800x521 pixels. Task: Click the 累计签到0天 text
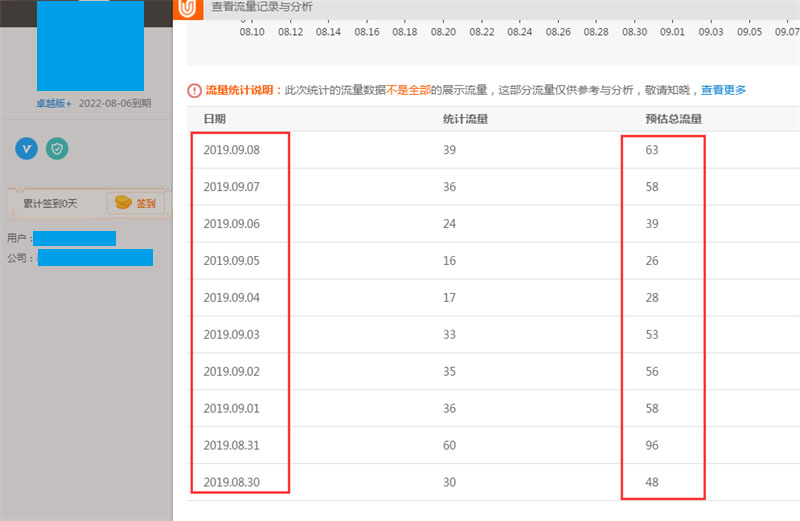click(x=50, y=204)
